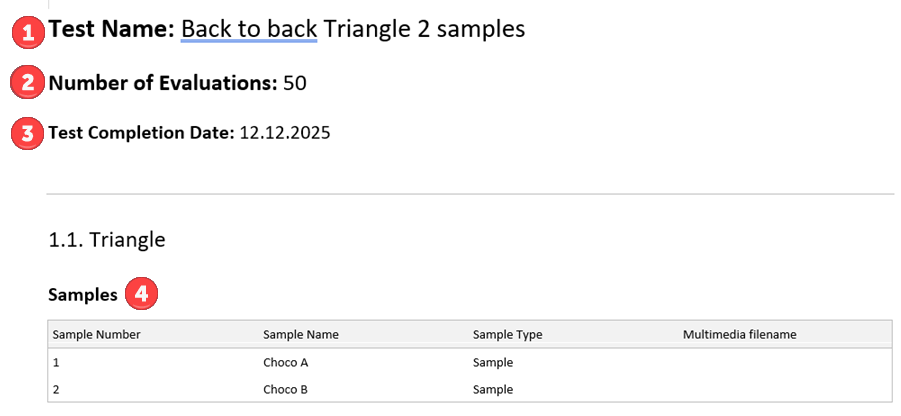The height and width of the screenshot is (416, 901).
Task: Click the '1.1. Triangle' section heading
Action: 106,240
